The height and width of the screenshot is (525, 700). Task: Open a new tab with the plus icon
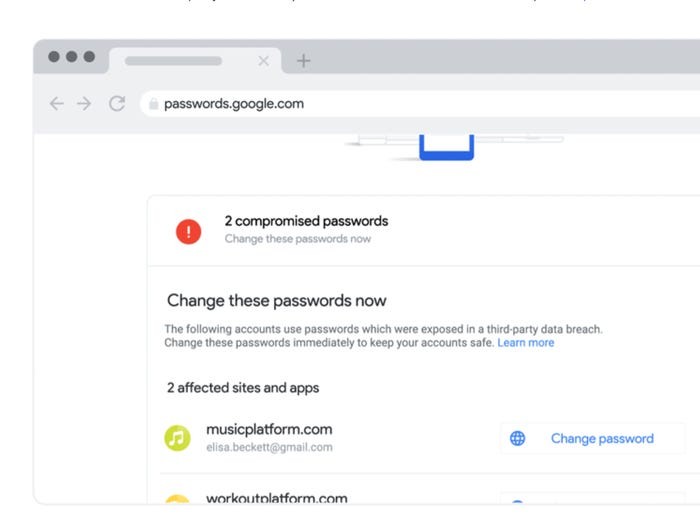pyautogui.click(x=304, y=61)
